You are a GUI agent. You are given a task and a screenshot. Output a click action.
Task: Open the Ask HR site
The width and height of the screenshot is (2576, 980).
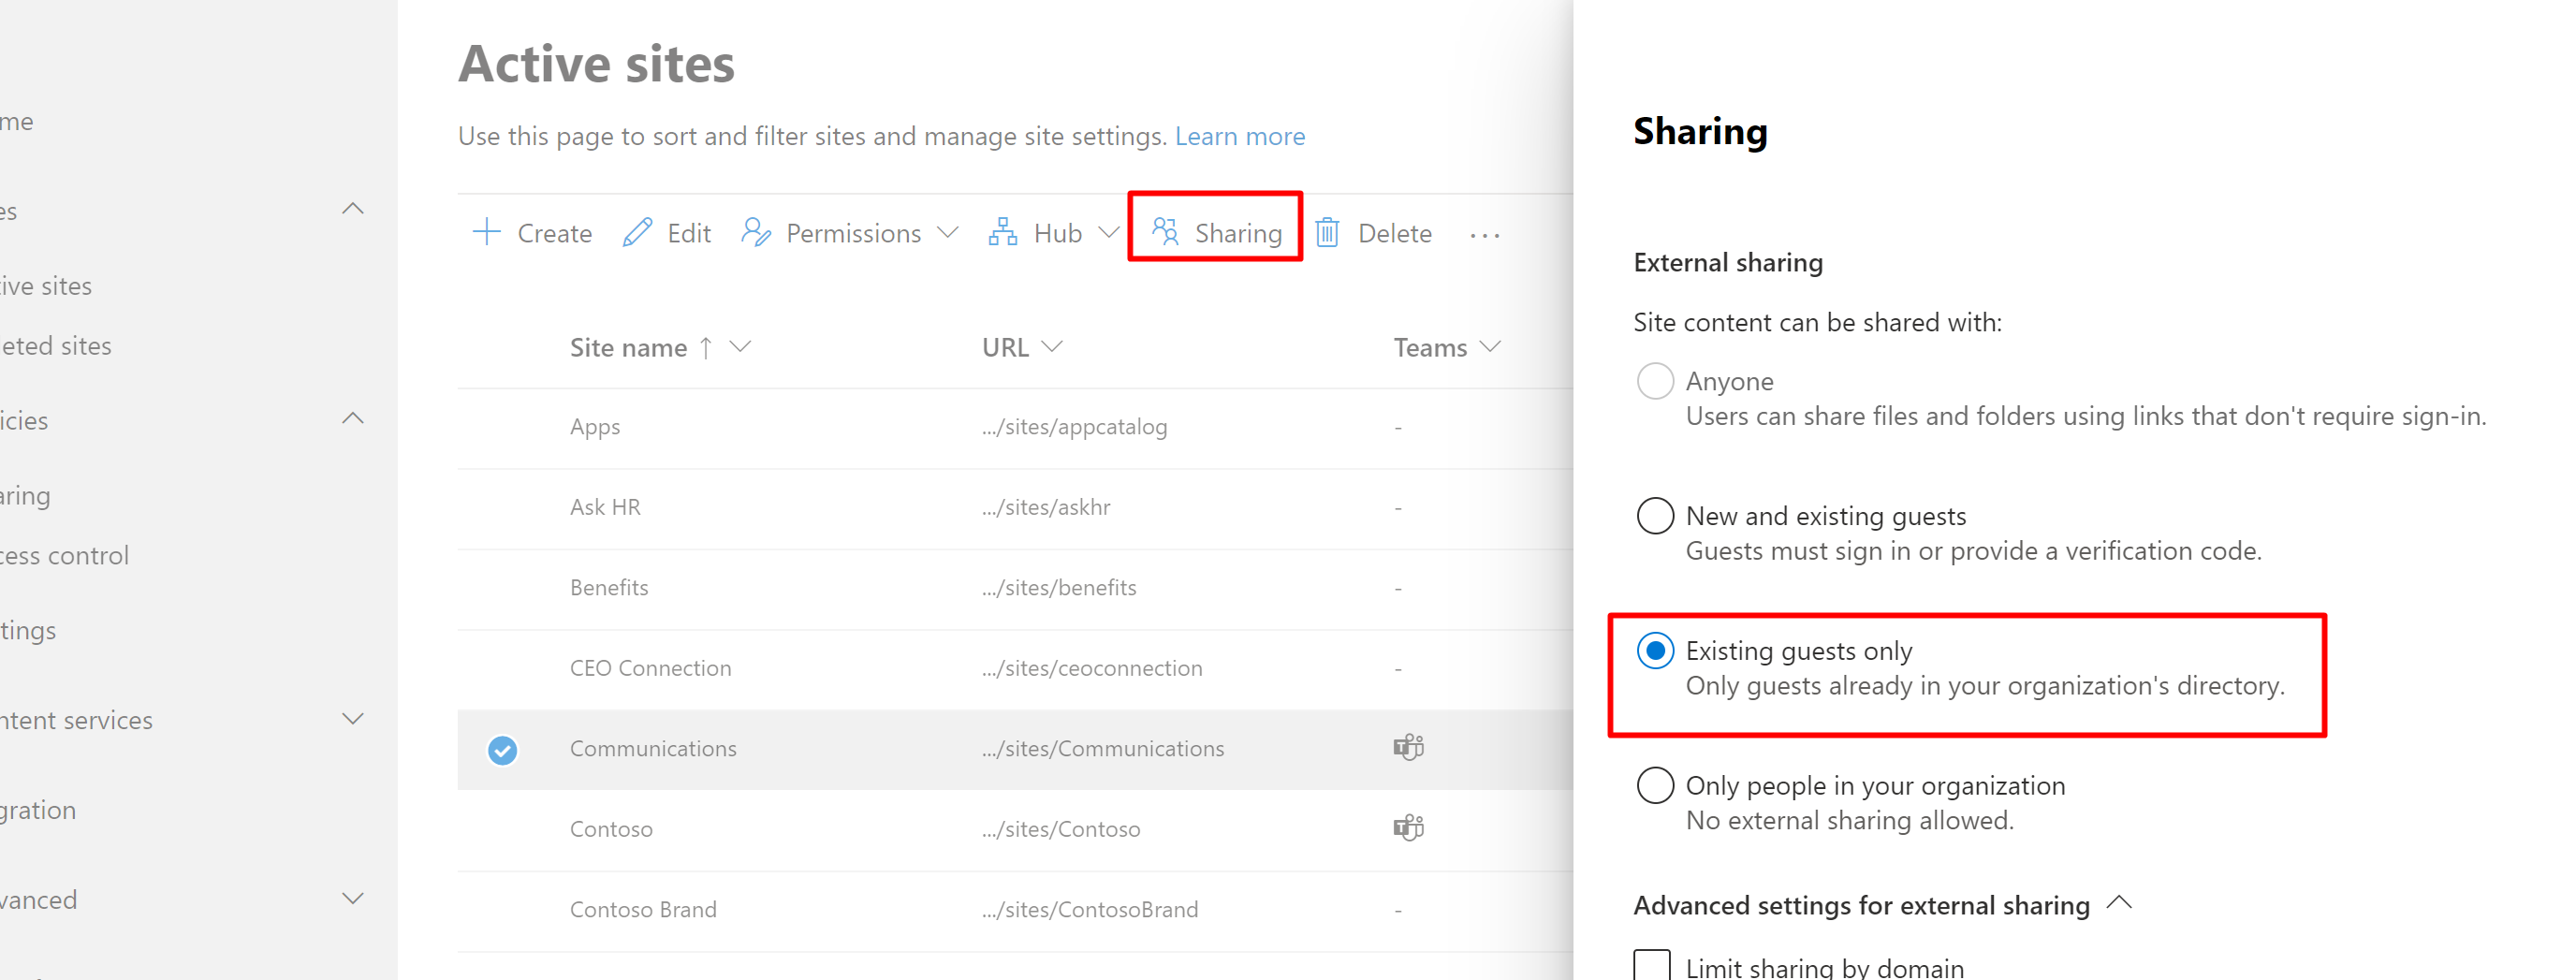click(605, 507)
